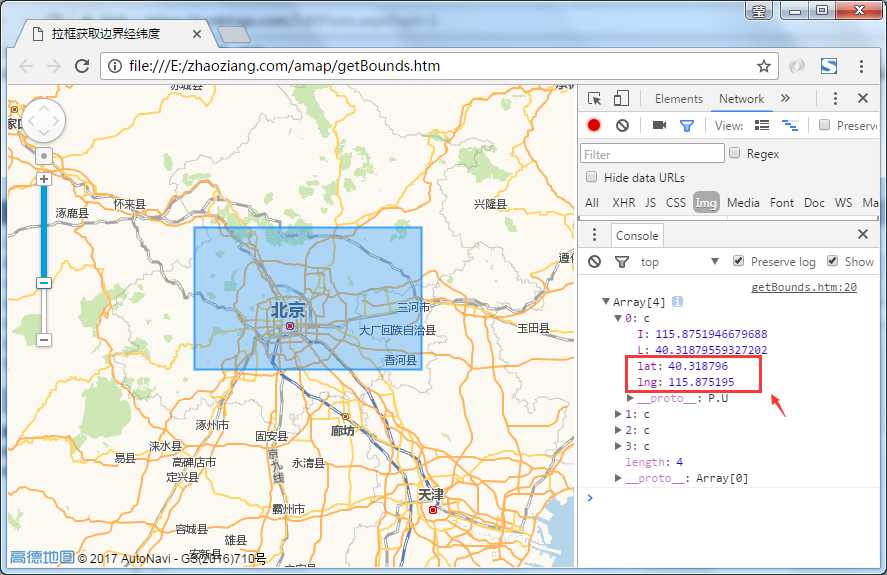
Task: Collapse the 0: c object
Action: (618, 318)
